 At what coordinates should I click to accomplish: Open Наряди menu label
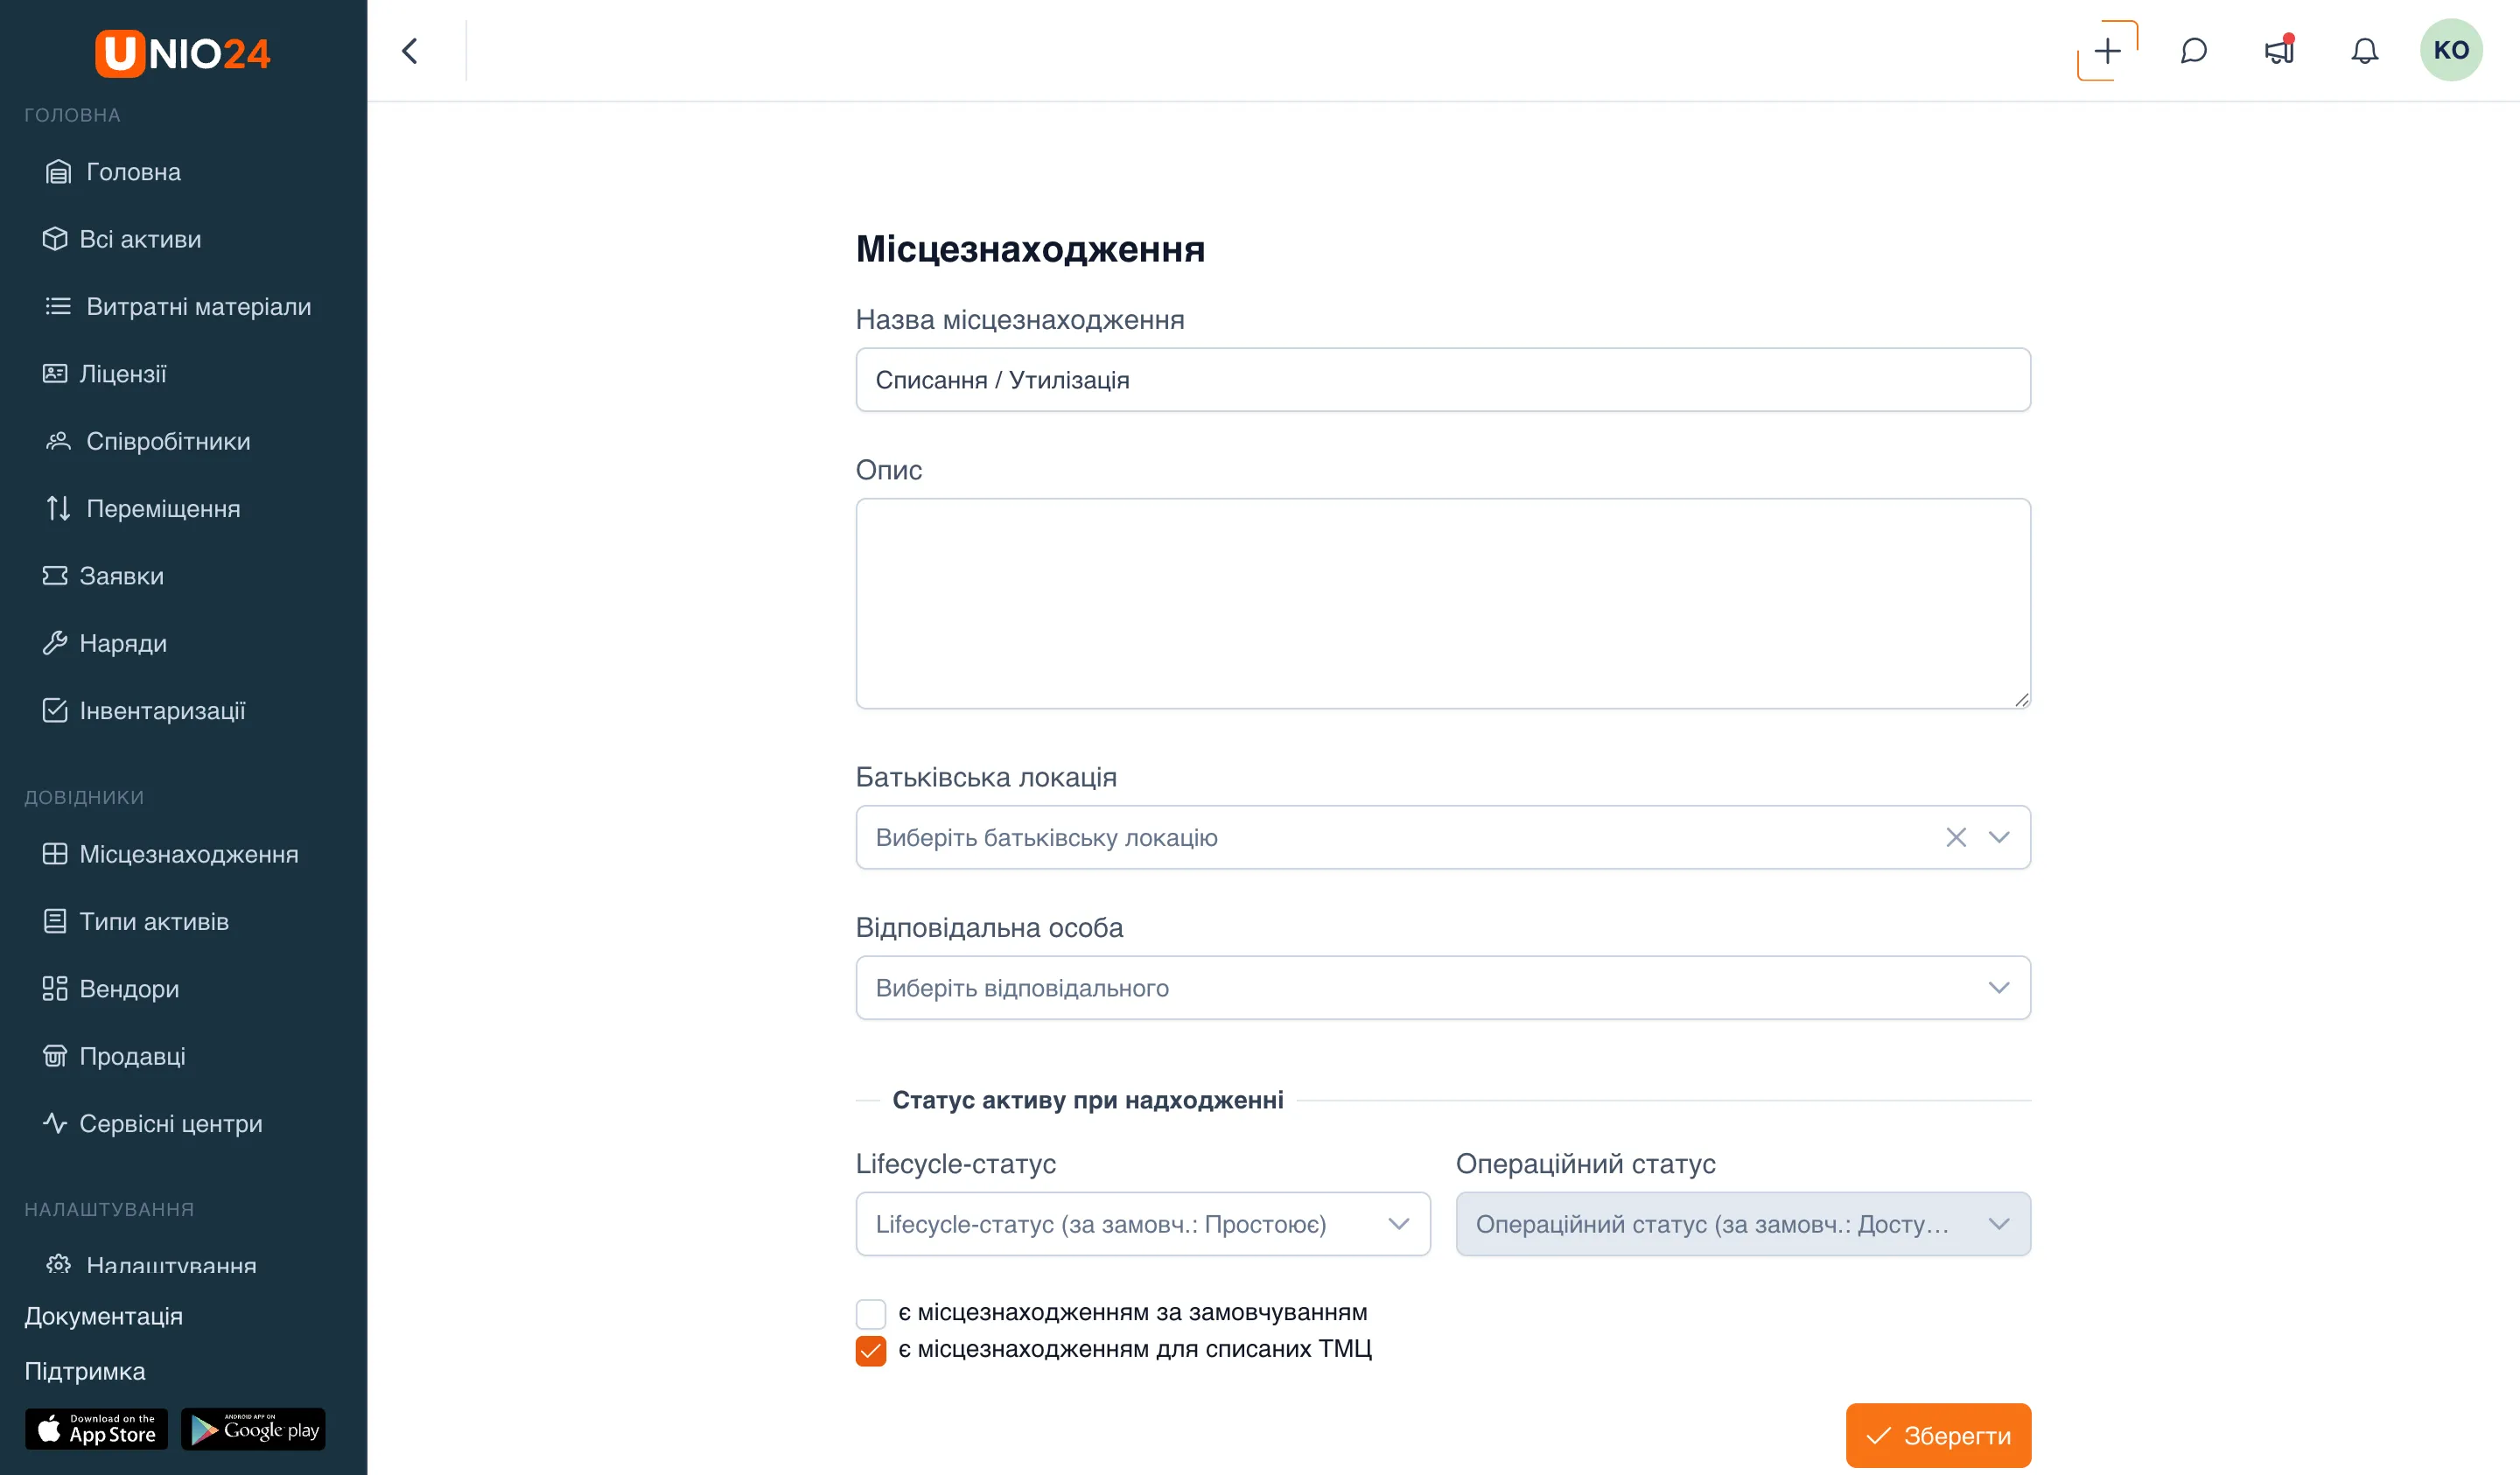(x=123, y=643)
